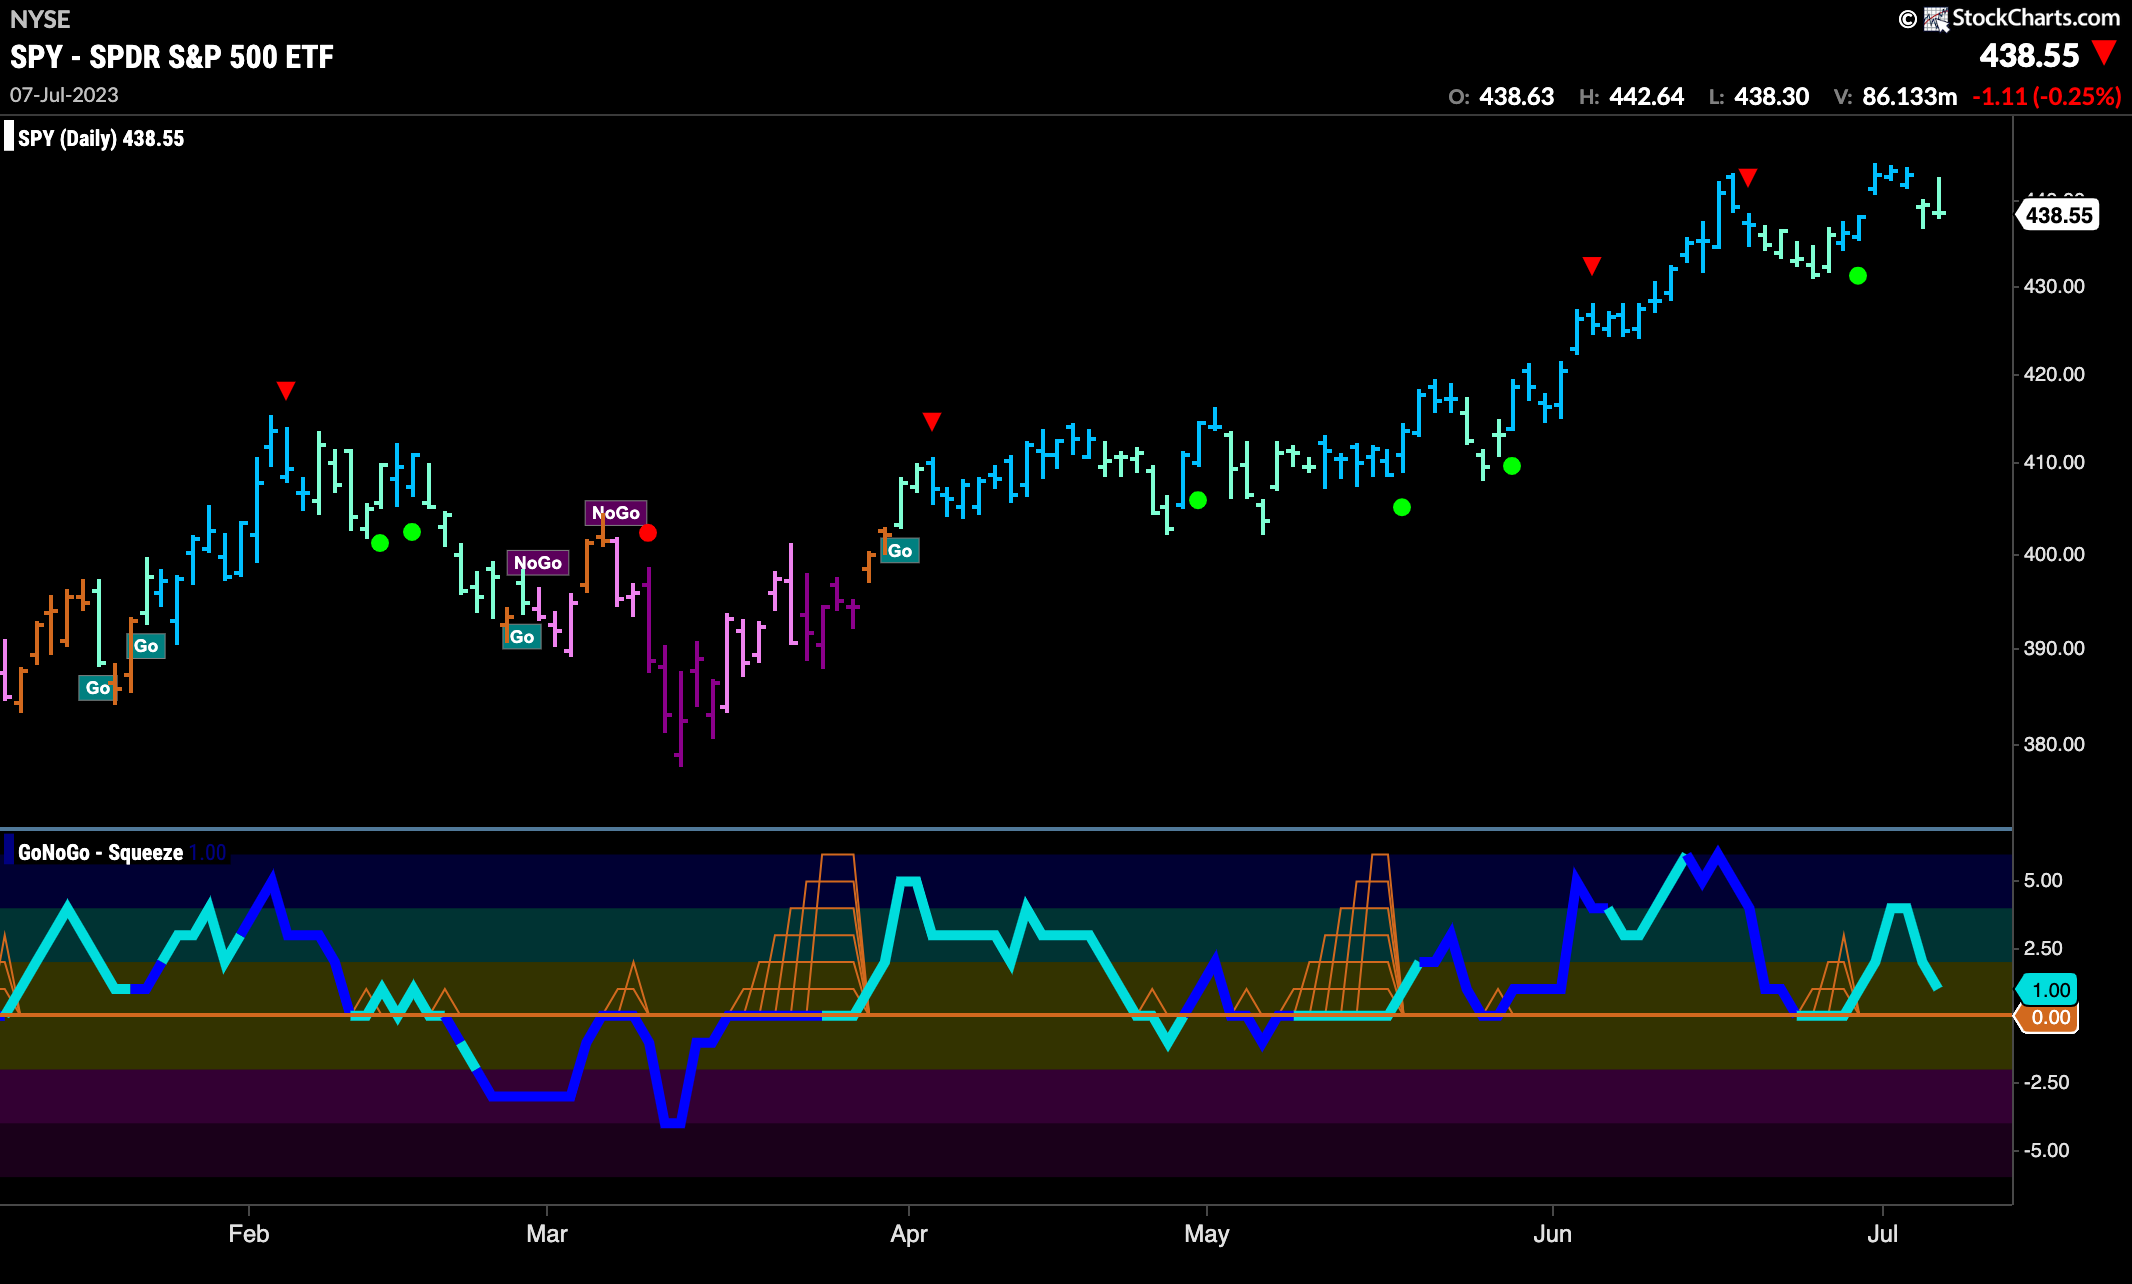Viewport: 2132px width, 1284px height.
Task: Click the StockCharts.com logo text
Action: [x=2036, y=18]
